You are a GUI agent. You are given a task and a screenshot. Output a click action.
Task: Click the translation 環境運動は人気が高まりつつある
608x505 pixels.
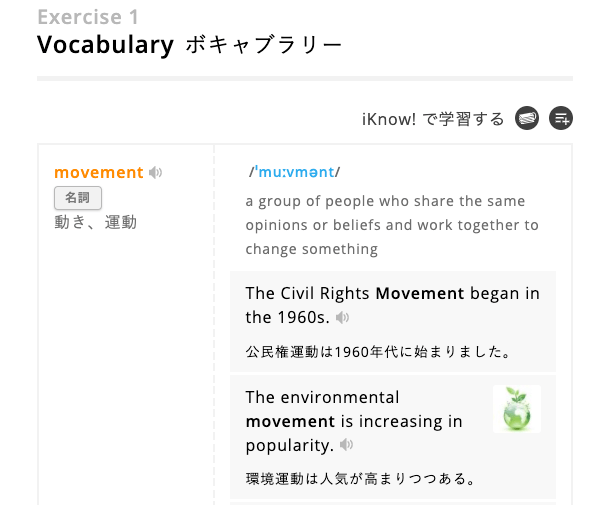[359, 478]
